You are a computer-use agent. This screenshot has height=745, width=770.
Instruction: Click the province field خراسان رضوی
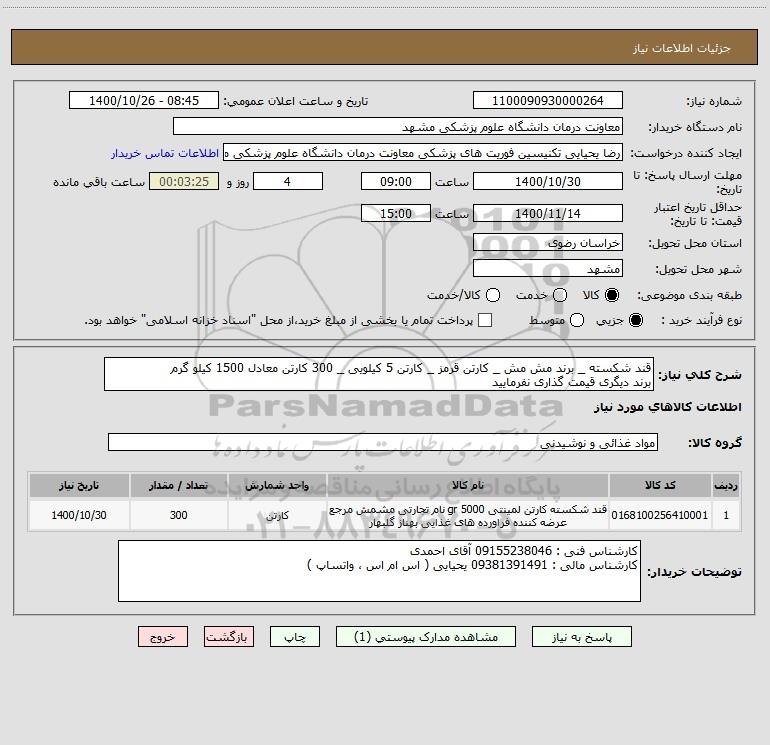[548, 243]
